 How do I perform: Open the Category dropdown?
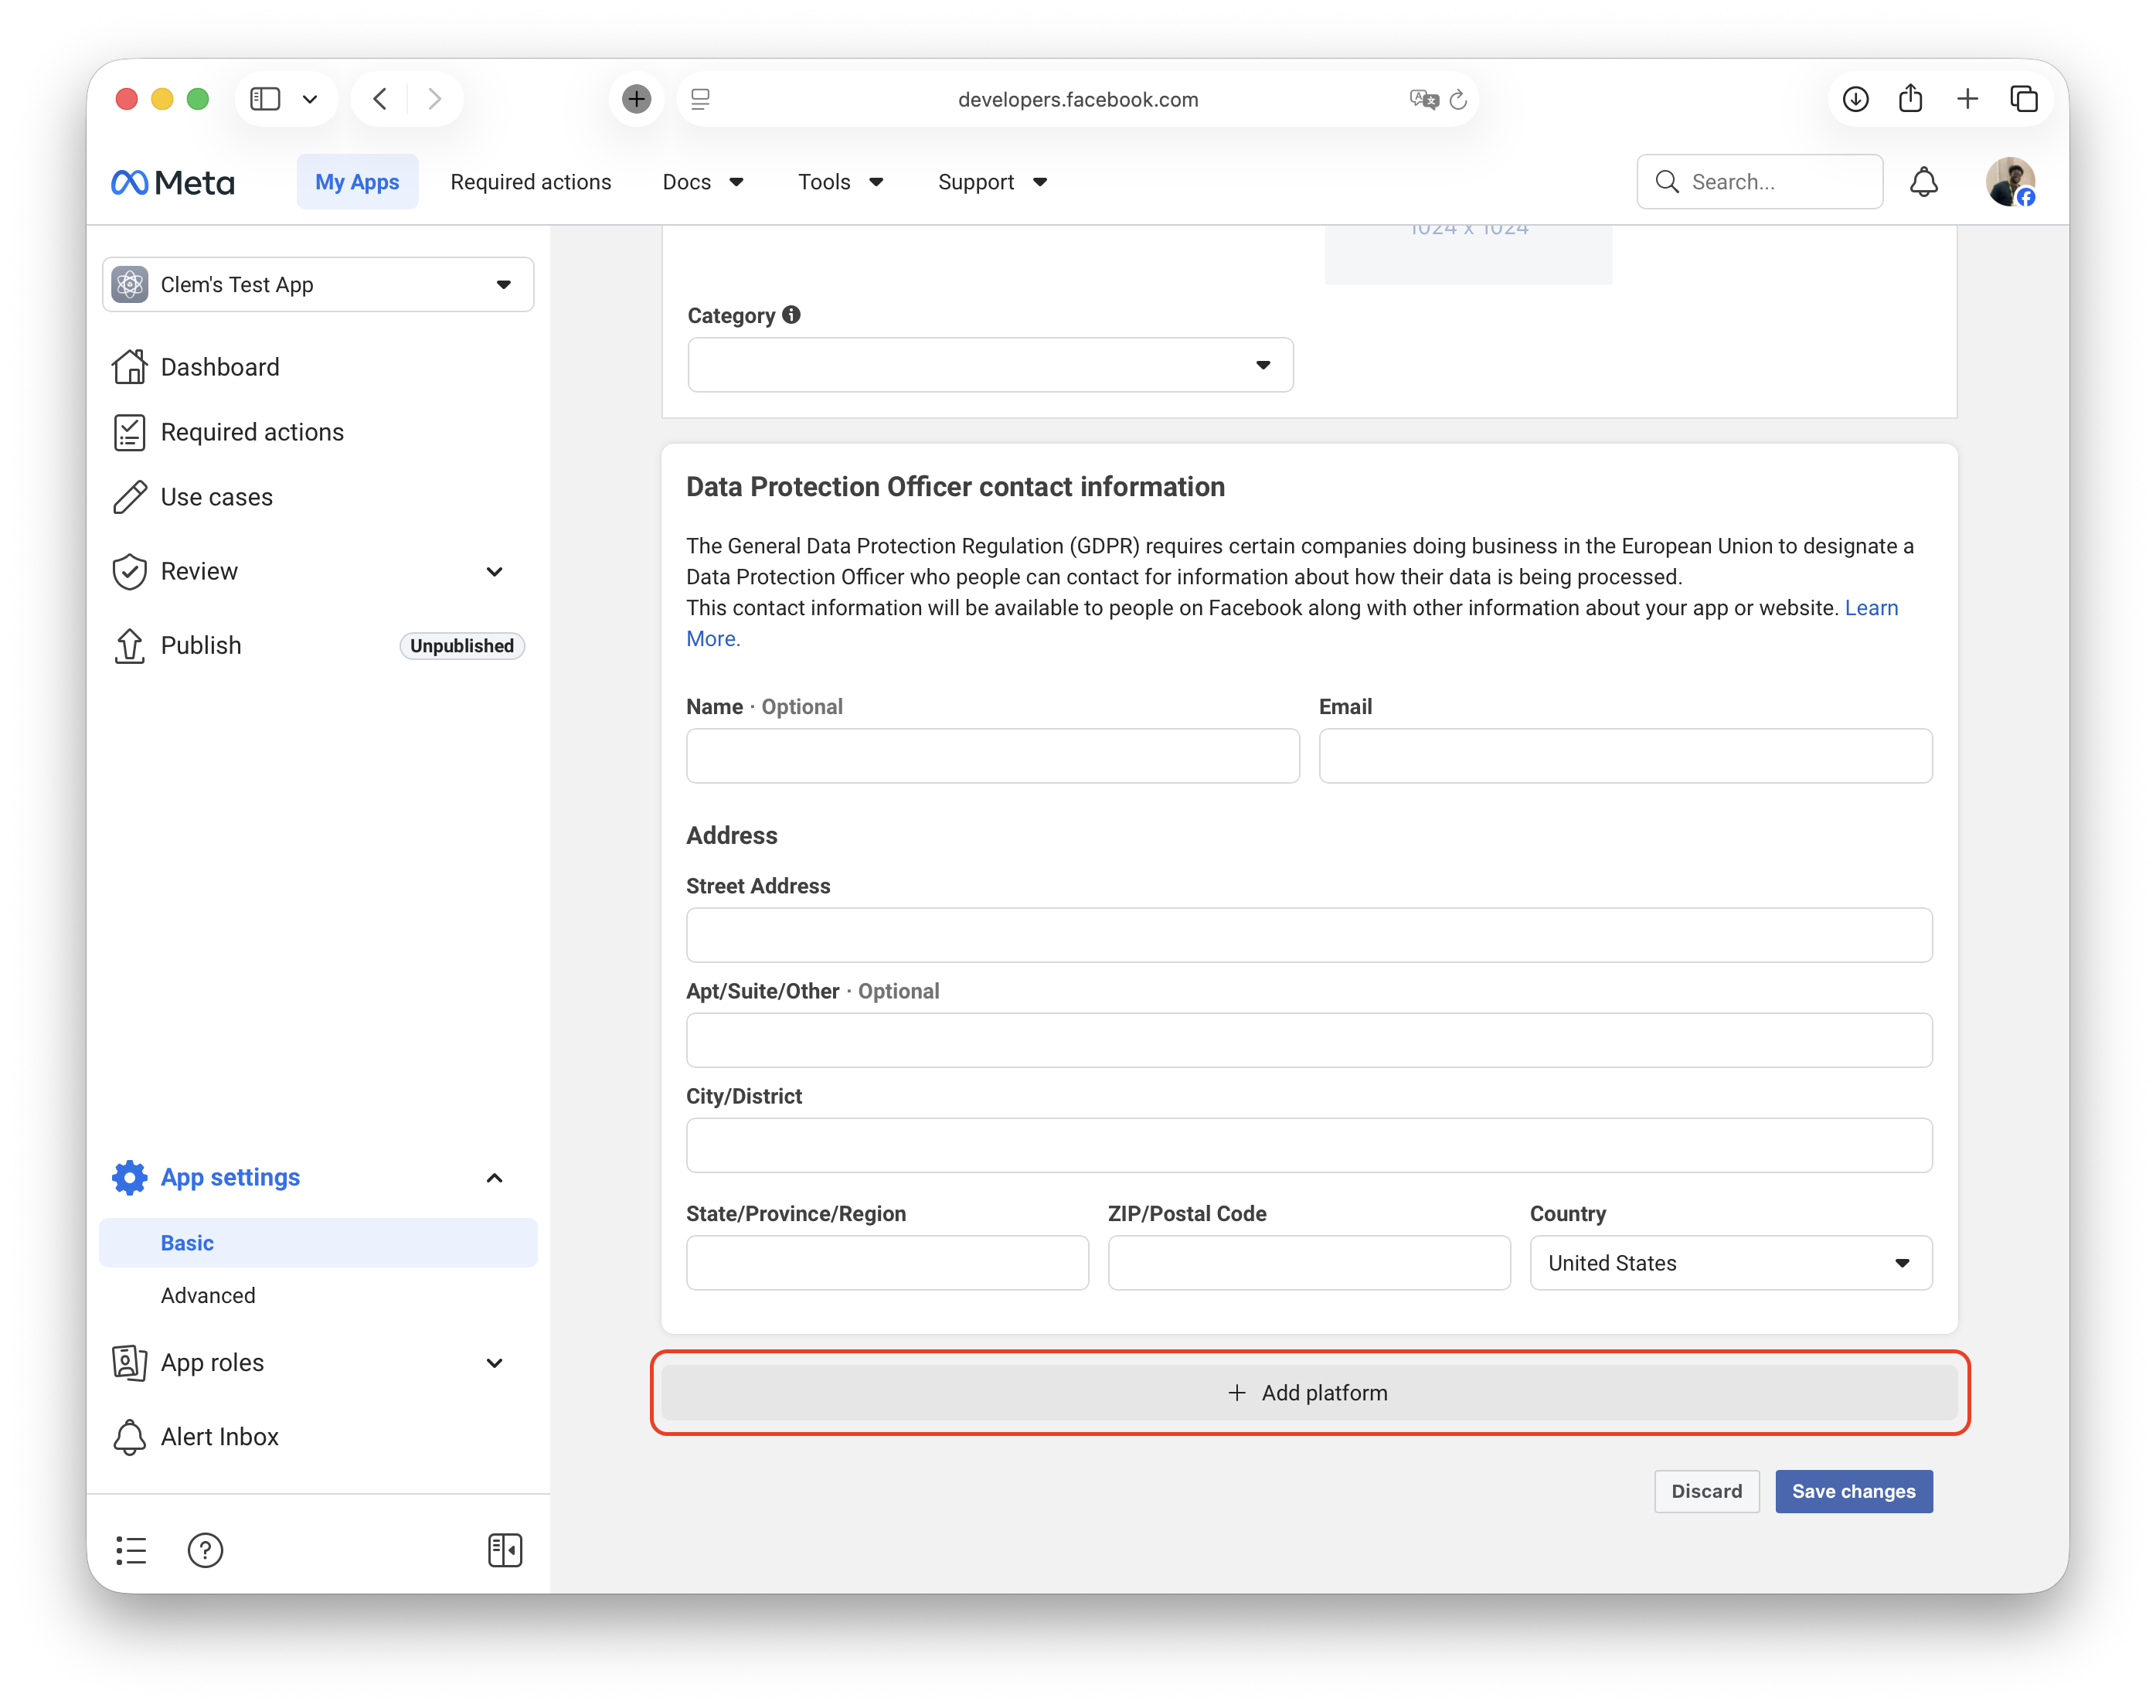point(990,365)
